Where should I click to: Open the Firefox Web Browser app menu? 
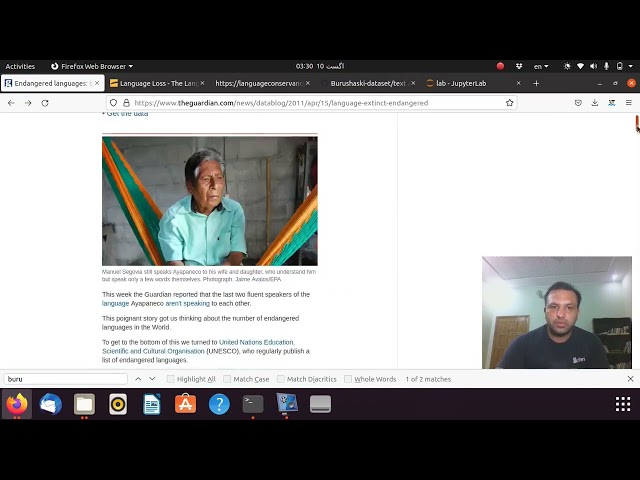point(92,66)
